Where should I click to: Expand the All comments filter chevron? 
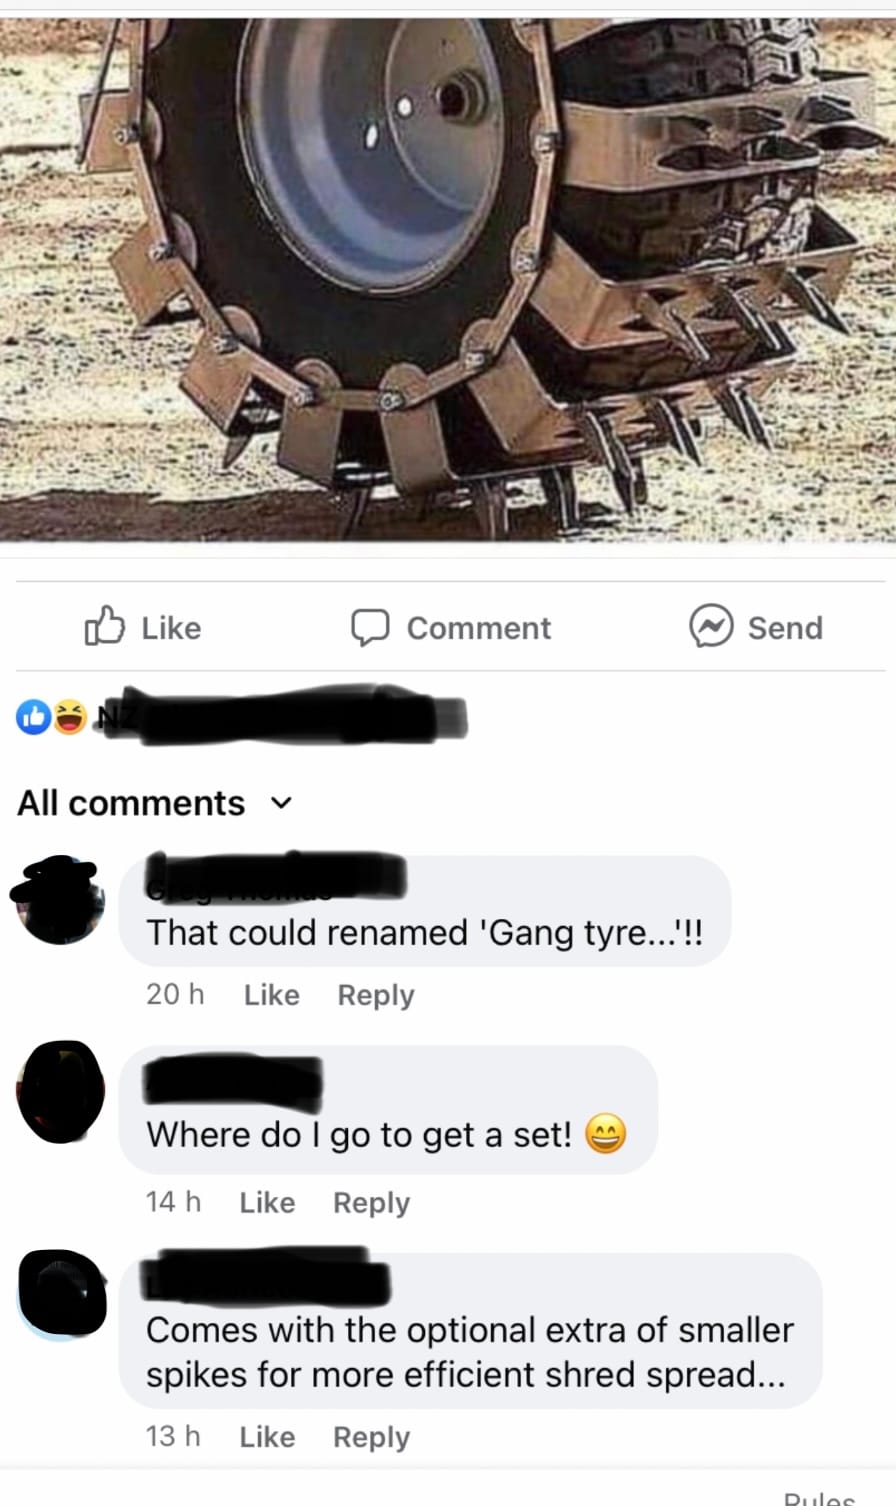click(x=283, y=803)
